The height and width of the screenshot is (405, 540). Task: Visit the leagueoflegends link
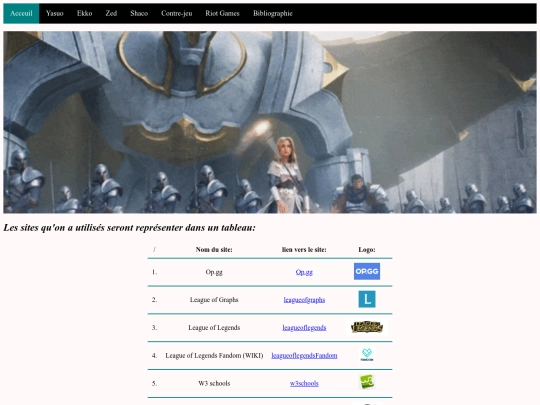[x=304, y=328]
